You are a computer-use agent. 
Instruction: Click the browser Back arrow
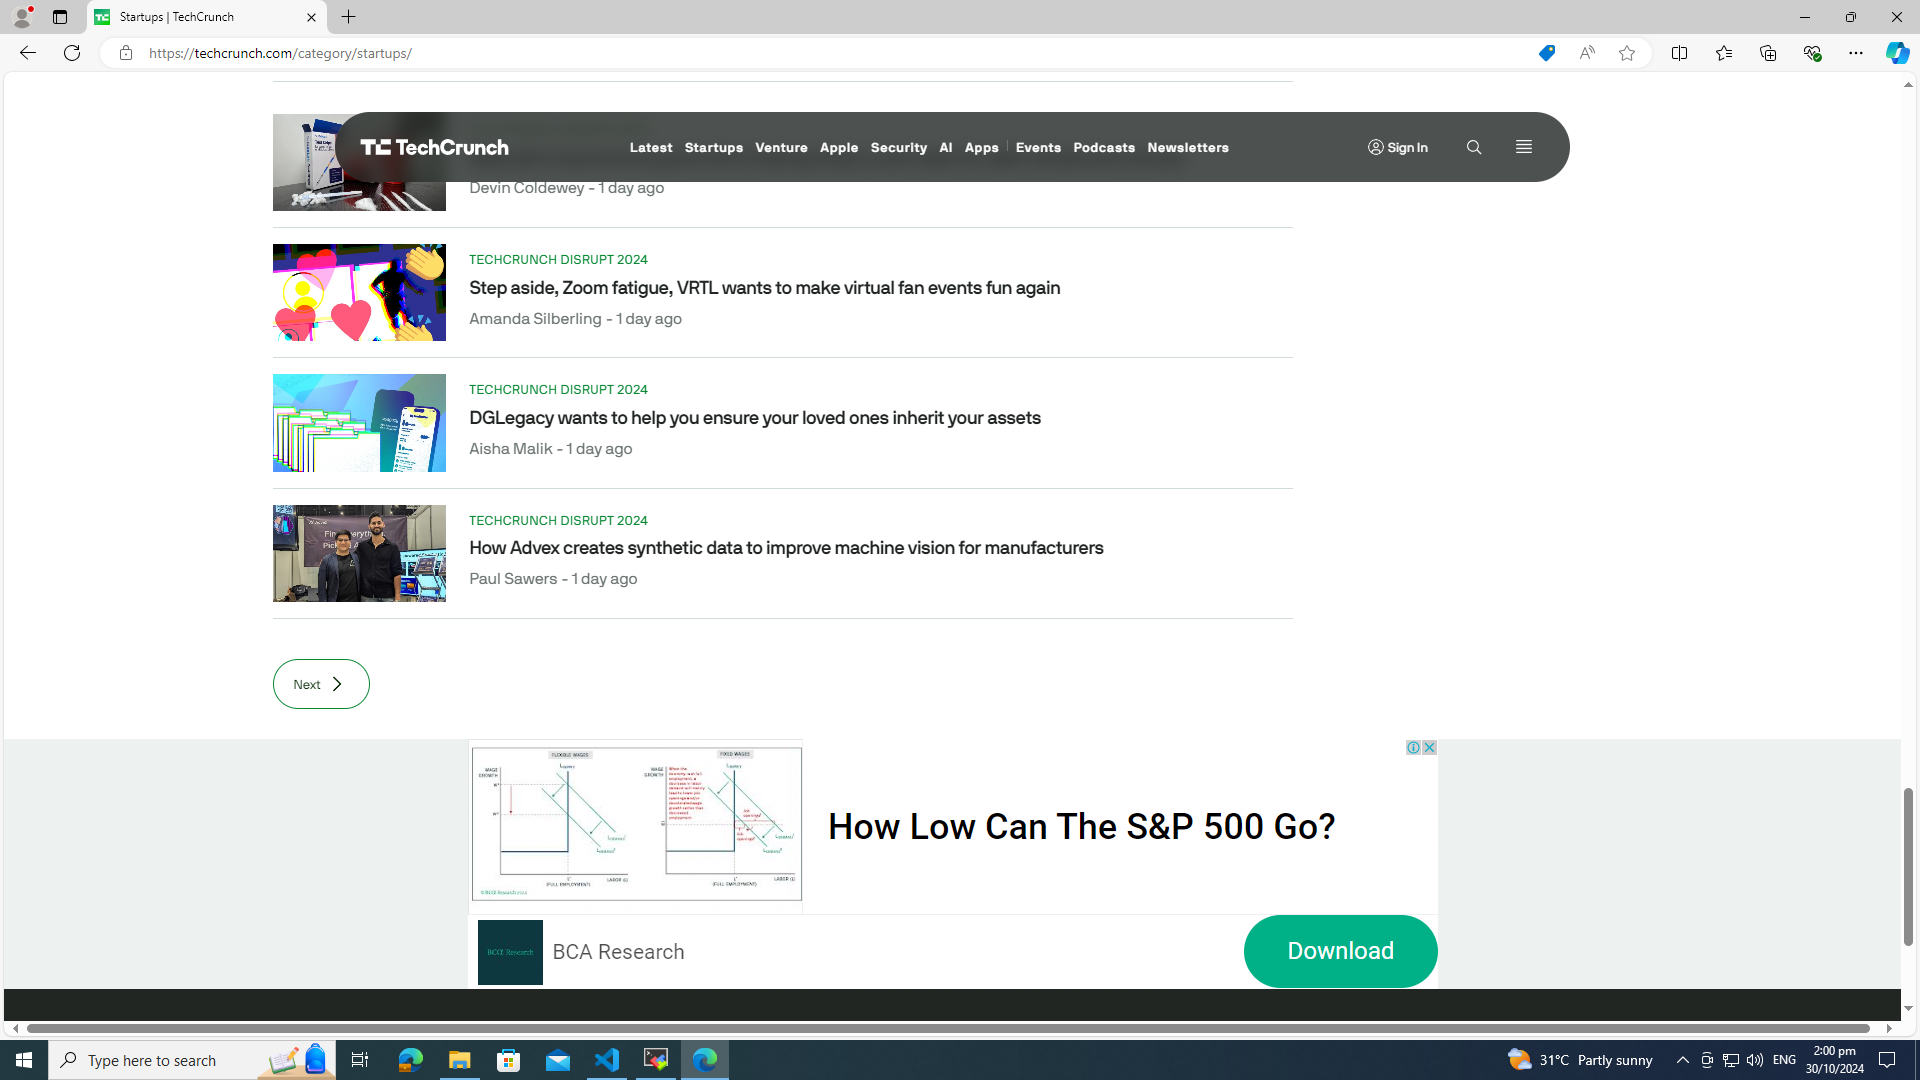tap(27, 53)
